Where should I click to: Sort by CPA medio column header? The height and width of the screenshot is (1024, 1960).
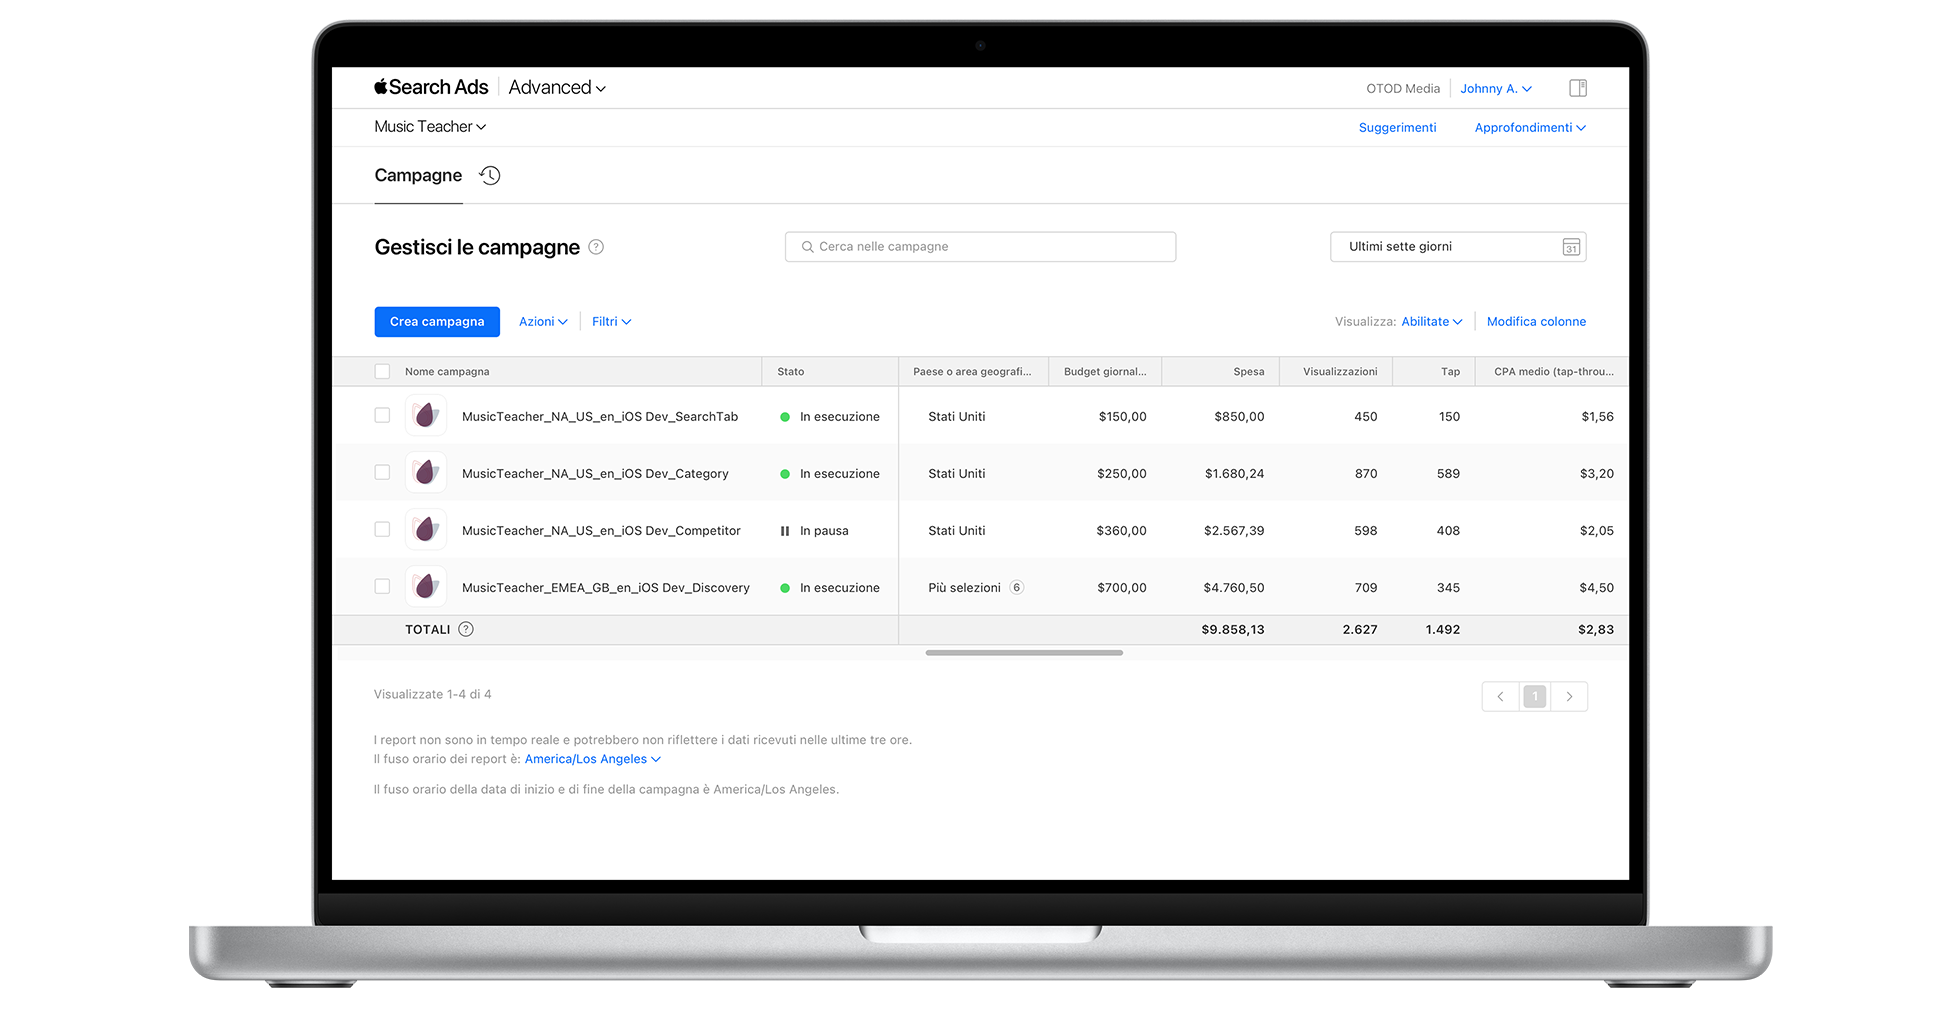1554,371
